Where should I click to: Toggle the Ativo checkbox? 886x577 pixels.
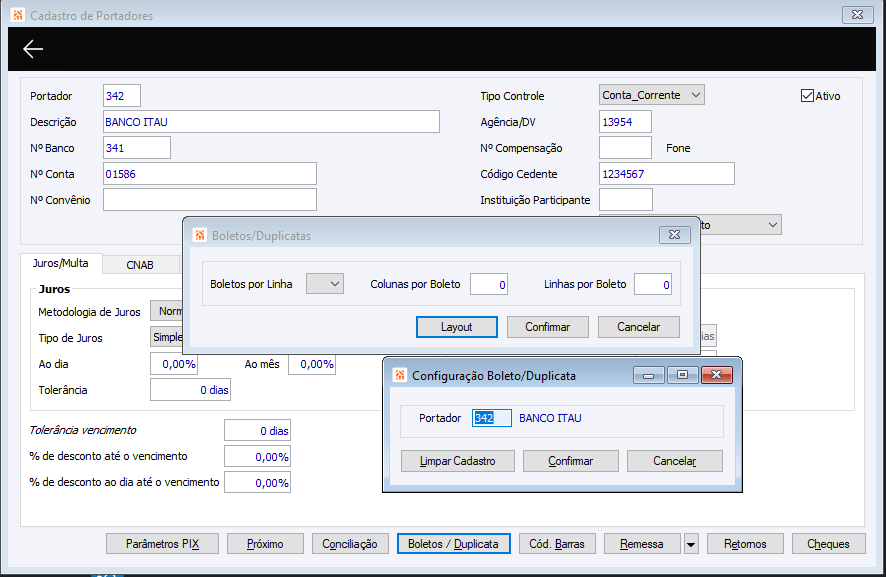807,96
